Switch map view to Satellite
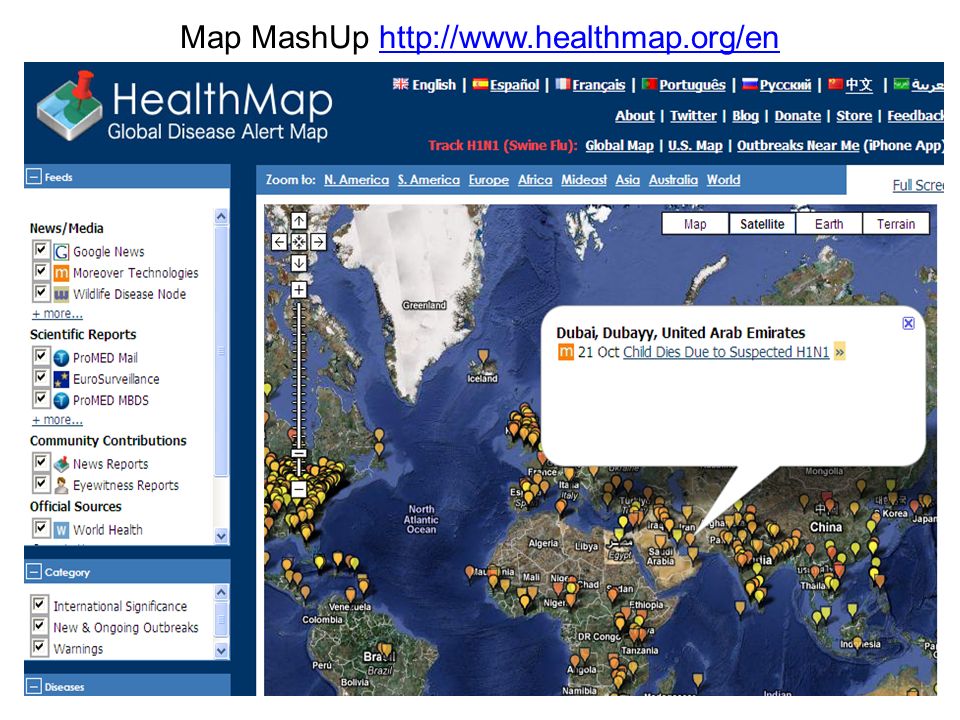The height and width of the screenshot is (720, 960). [762, 224]
